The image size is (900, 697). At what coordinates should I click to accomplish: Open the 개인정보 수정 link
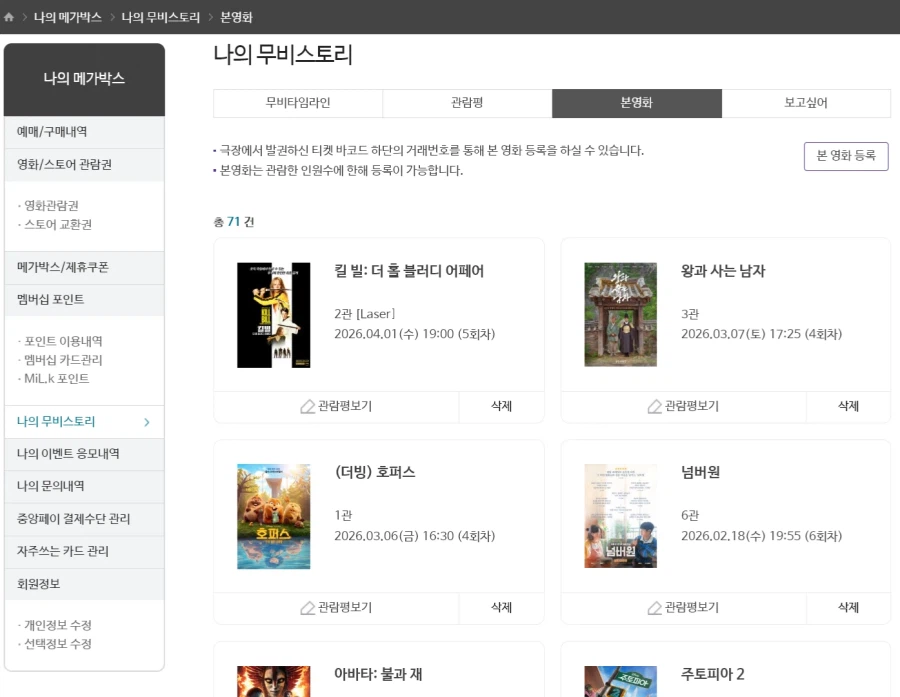click(56, 622)
